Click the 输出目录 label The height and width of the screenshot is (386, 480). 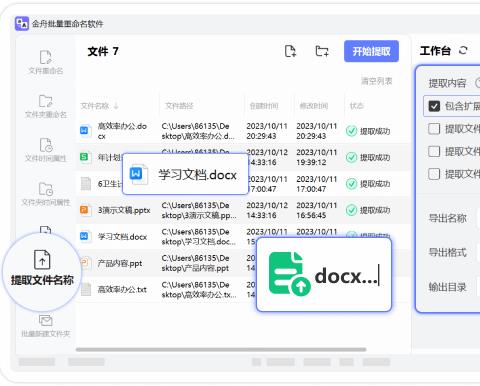[x=447, y=287]
